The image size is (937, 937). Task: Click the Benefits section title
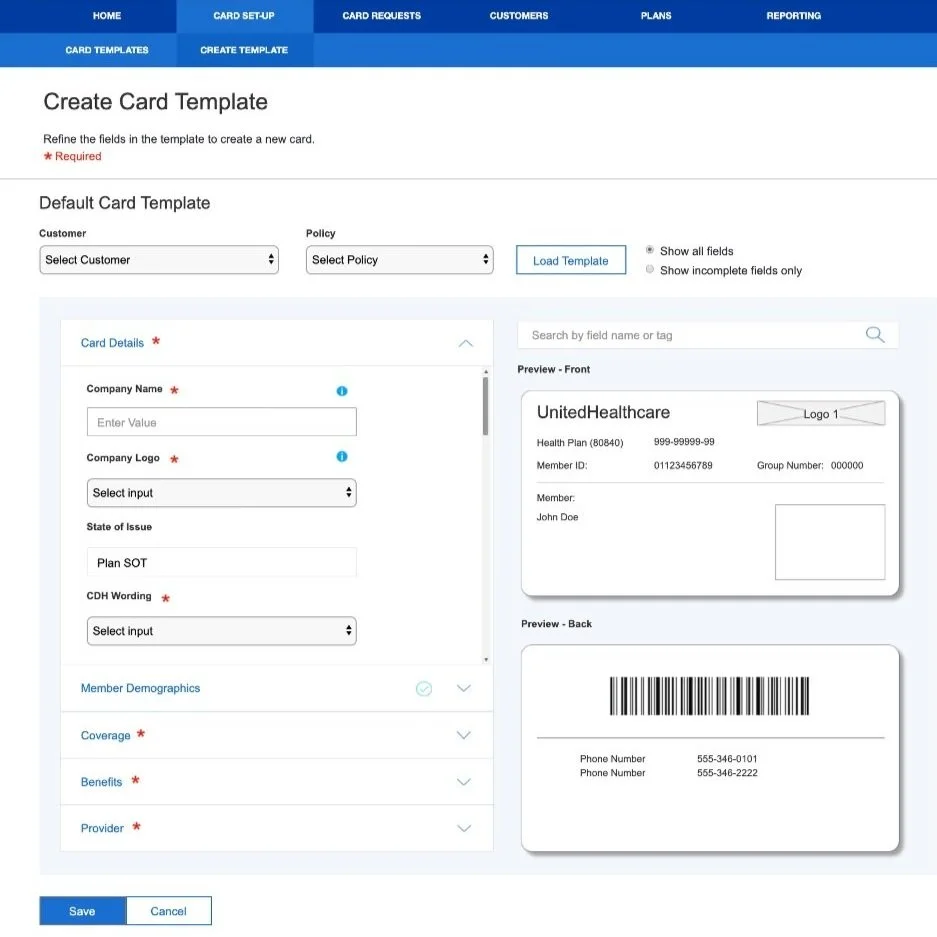pyautogui.click(x=101, y=782)
